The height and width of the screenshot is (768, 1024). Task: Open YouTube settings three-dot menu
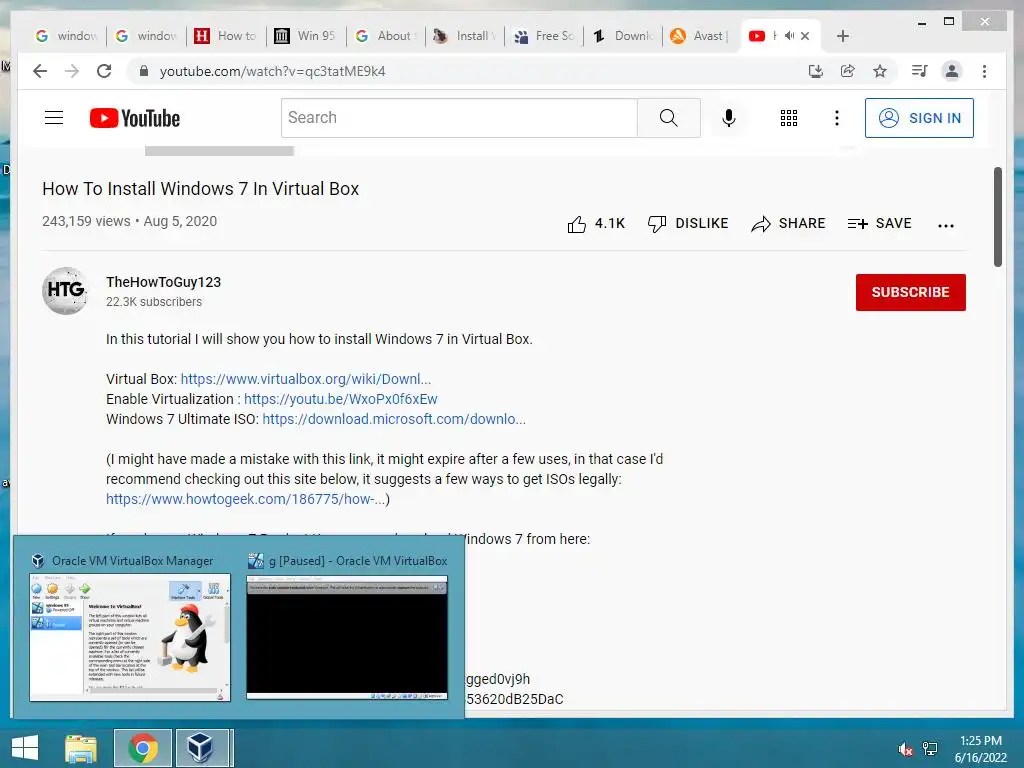(837, 118)
